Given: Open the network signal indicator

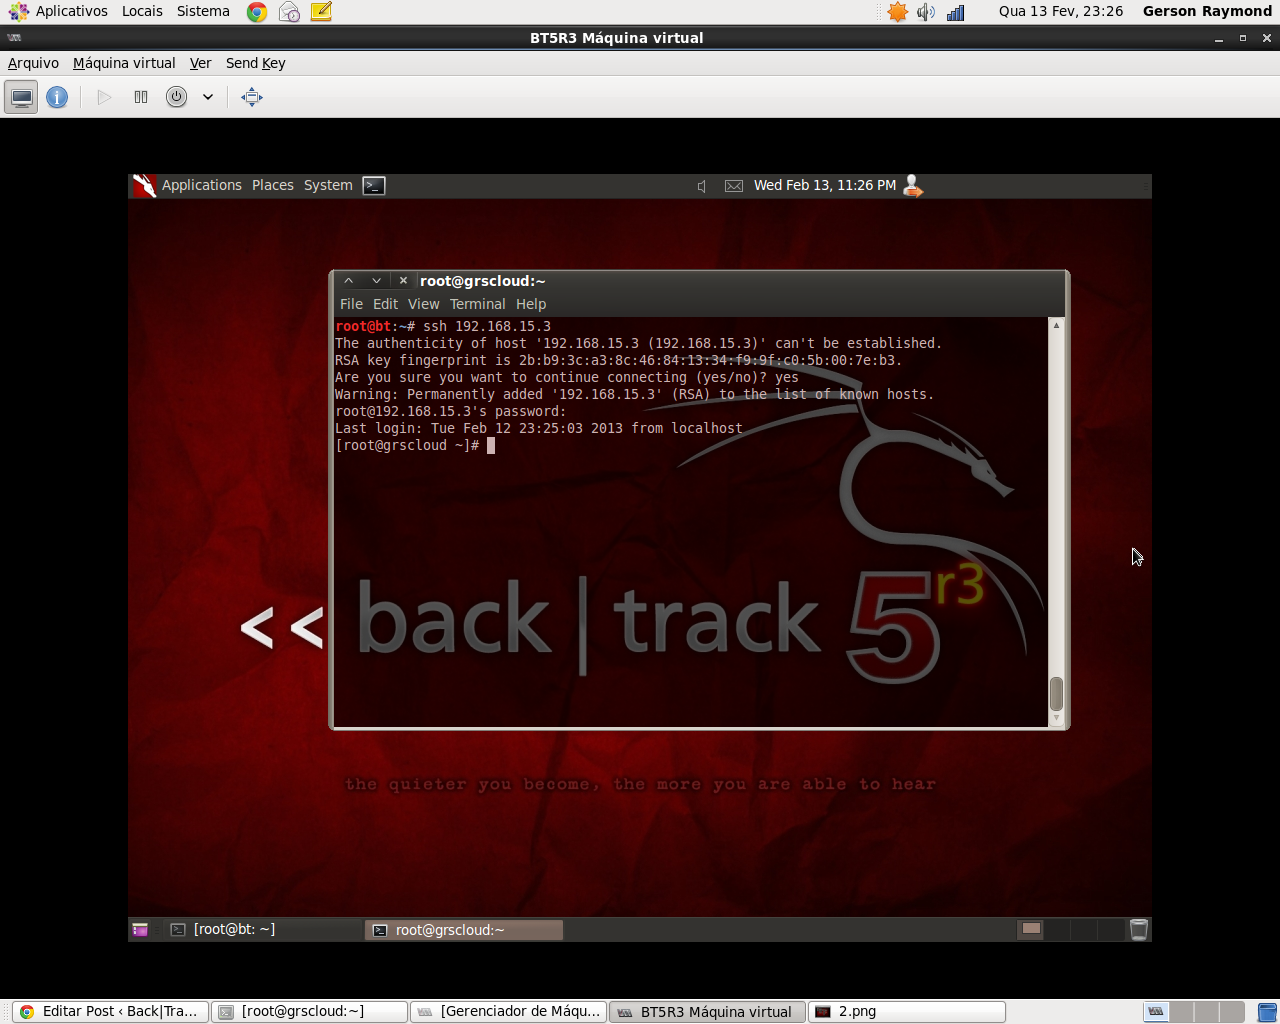Looking at the screenshot, I should point(955,12).
